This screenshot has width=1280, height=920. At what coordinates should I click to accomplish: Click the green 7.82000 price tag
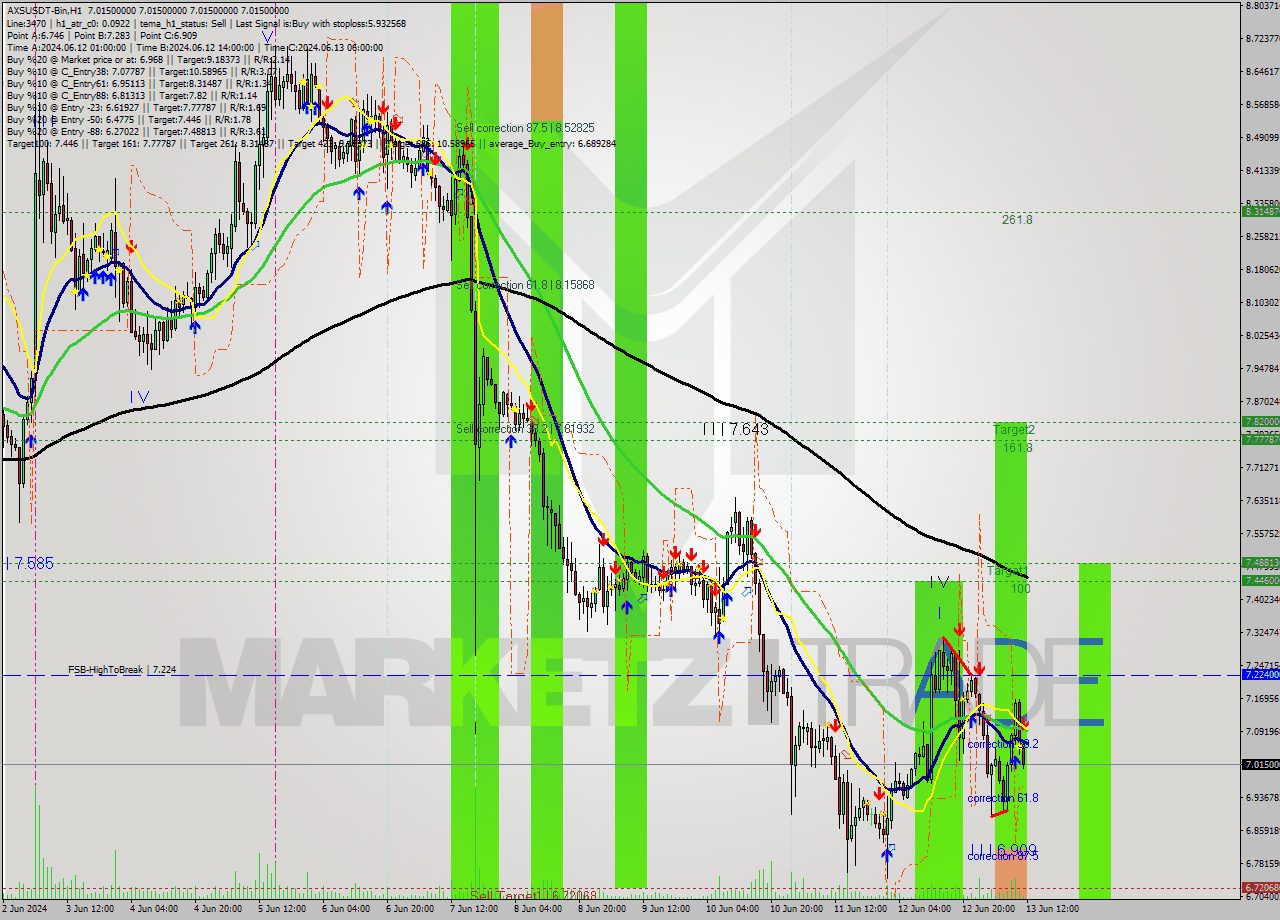coord(1259,422)
